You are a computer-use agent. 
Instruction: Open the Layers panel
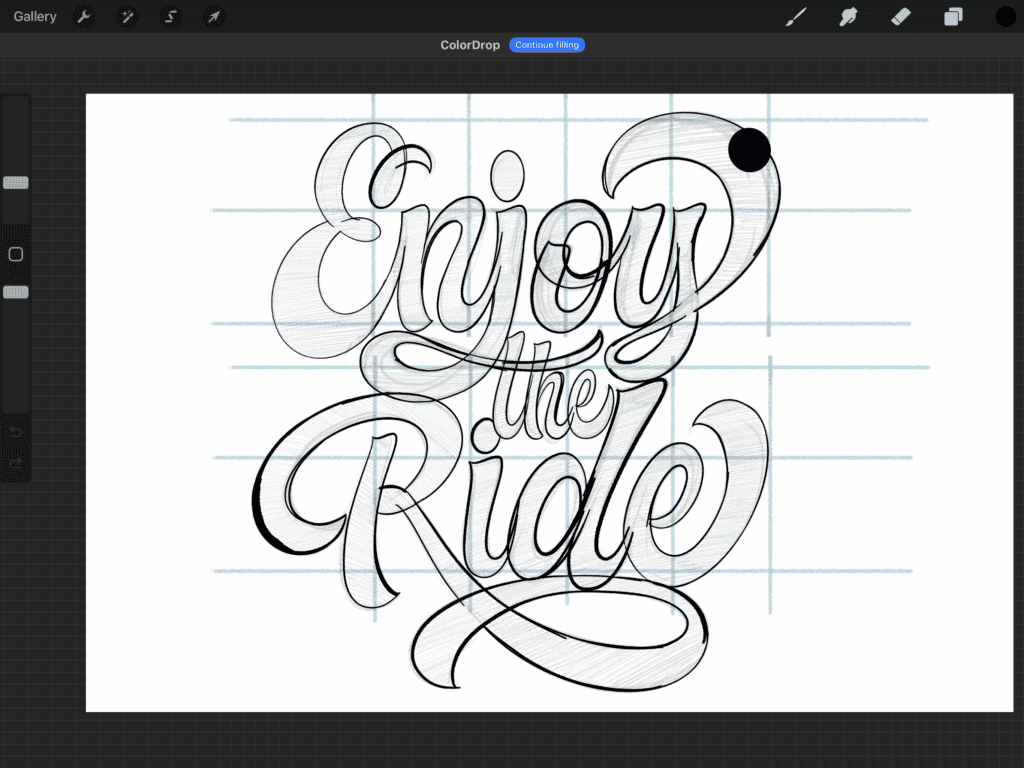[951, 16]
